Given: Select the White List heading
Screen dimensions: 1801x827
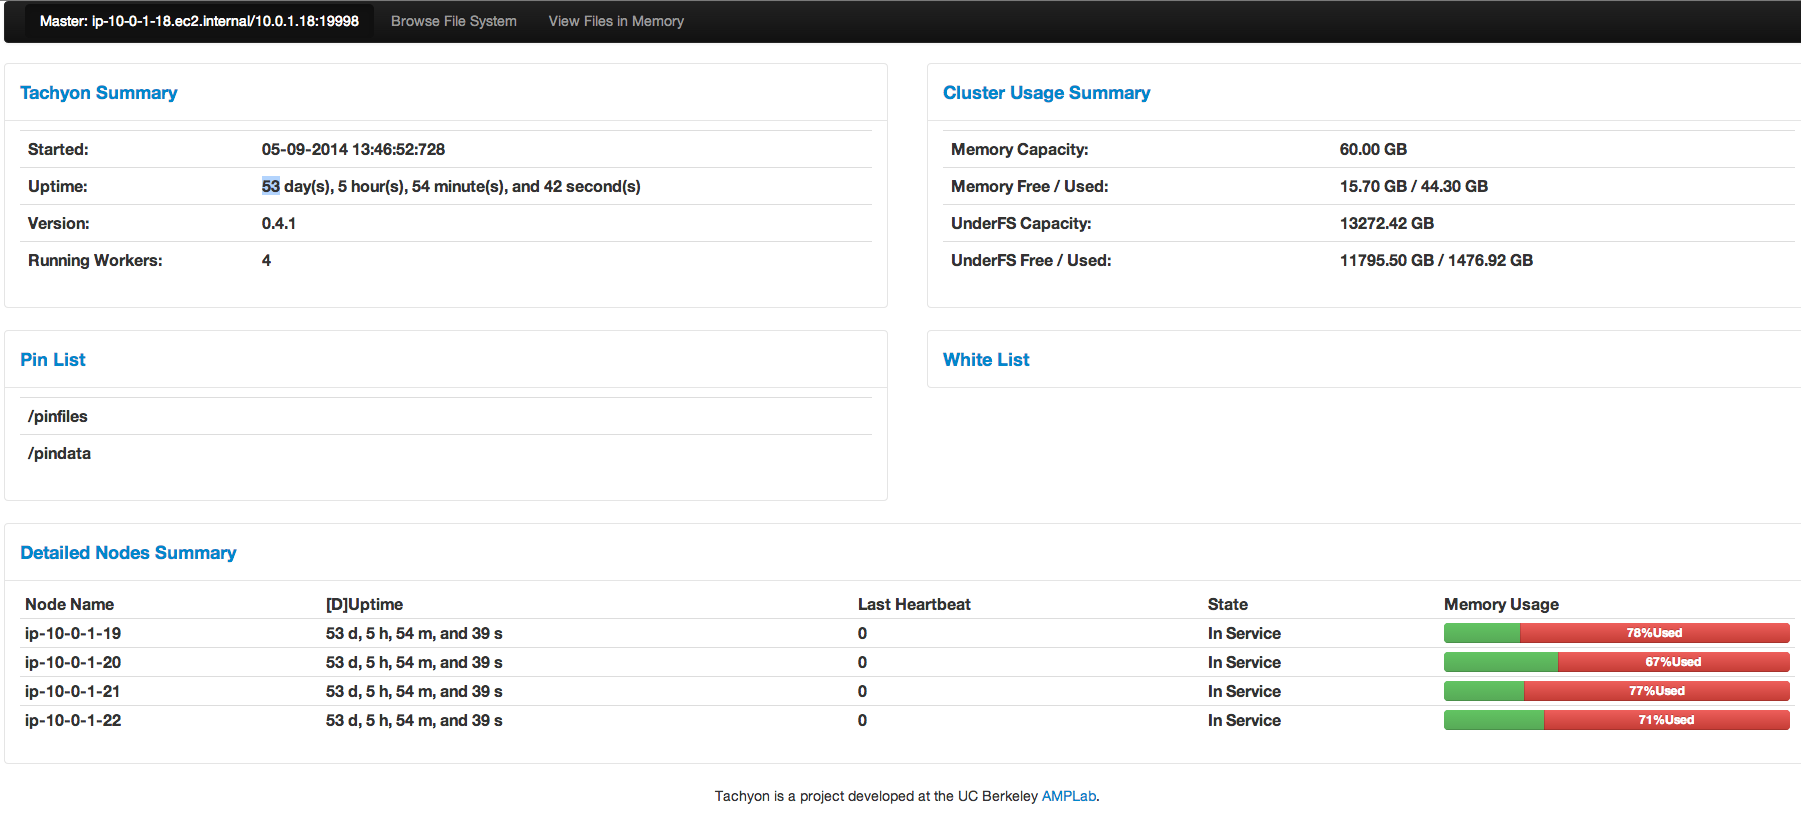Looking at the screenshot, I should click(985, 360).
